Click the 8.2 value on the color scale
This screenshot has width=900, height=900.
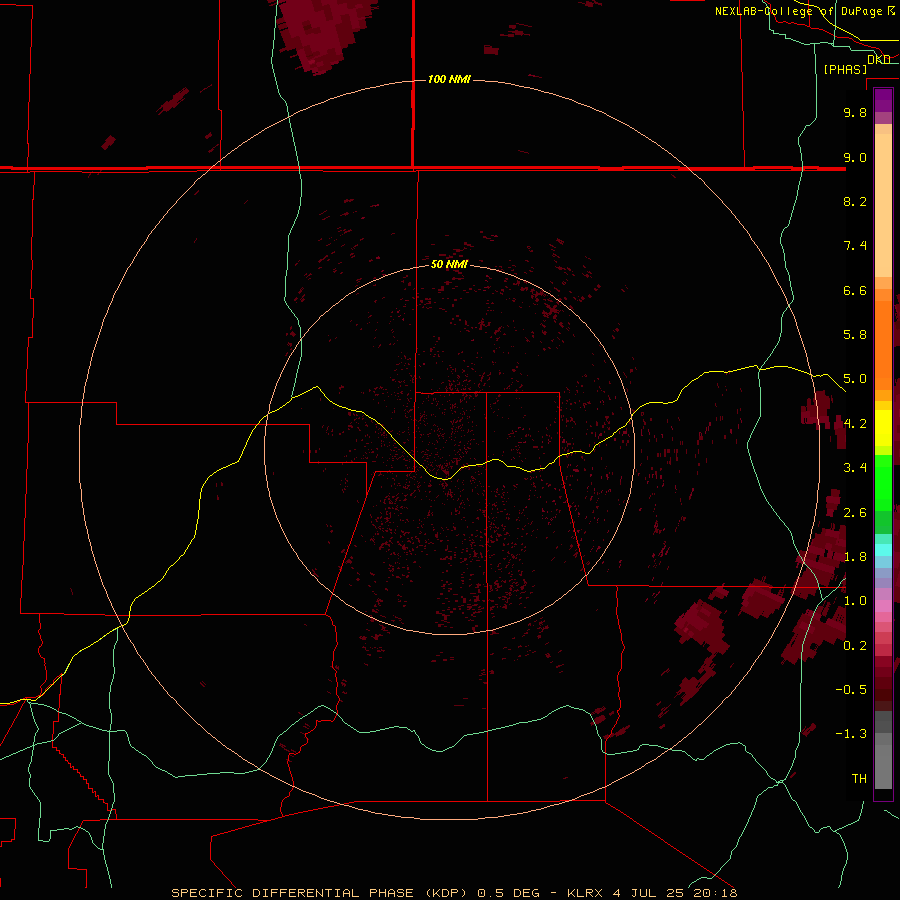[x=855, y=201]
